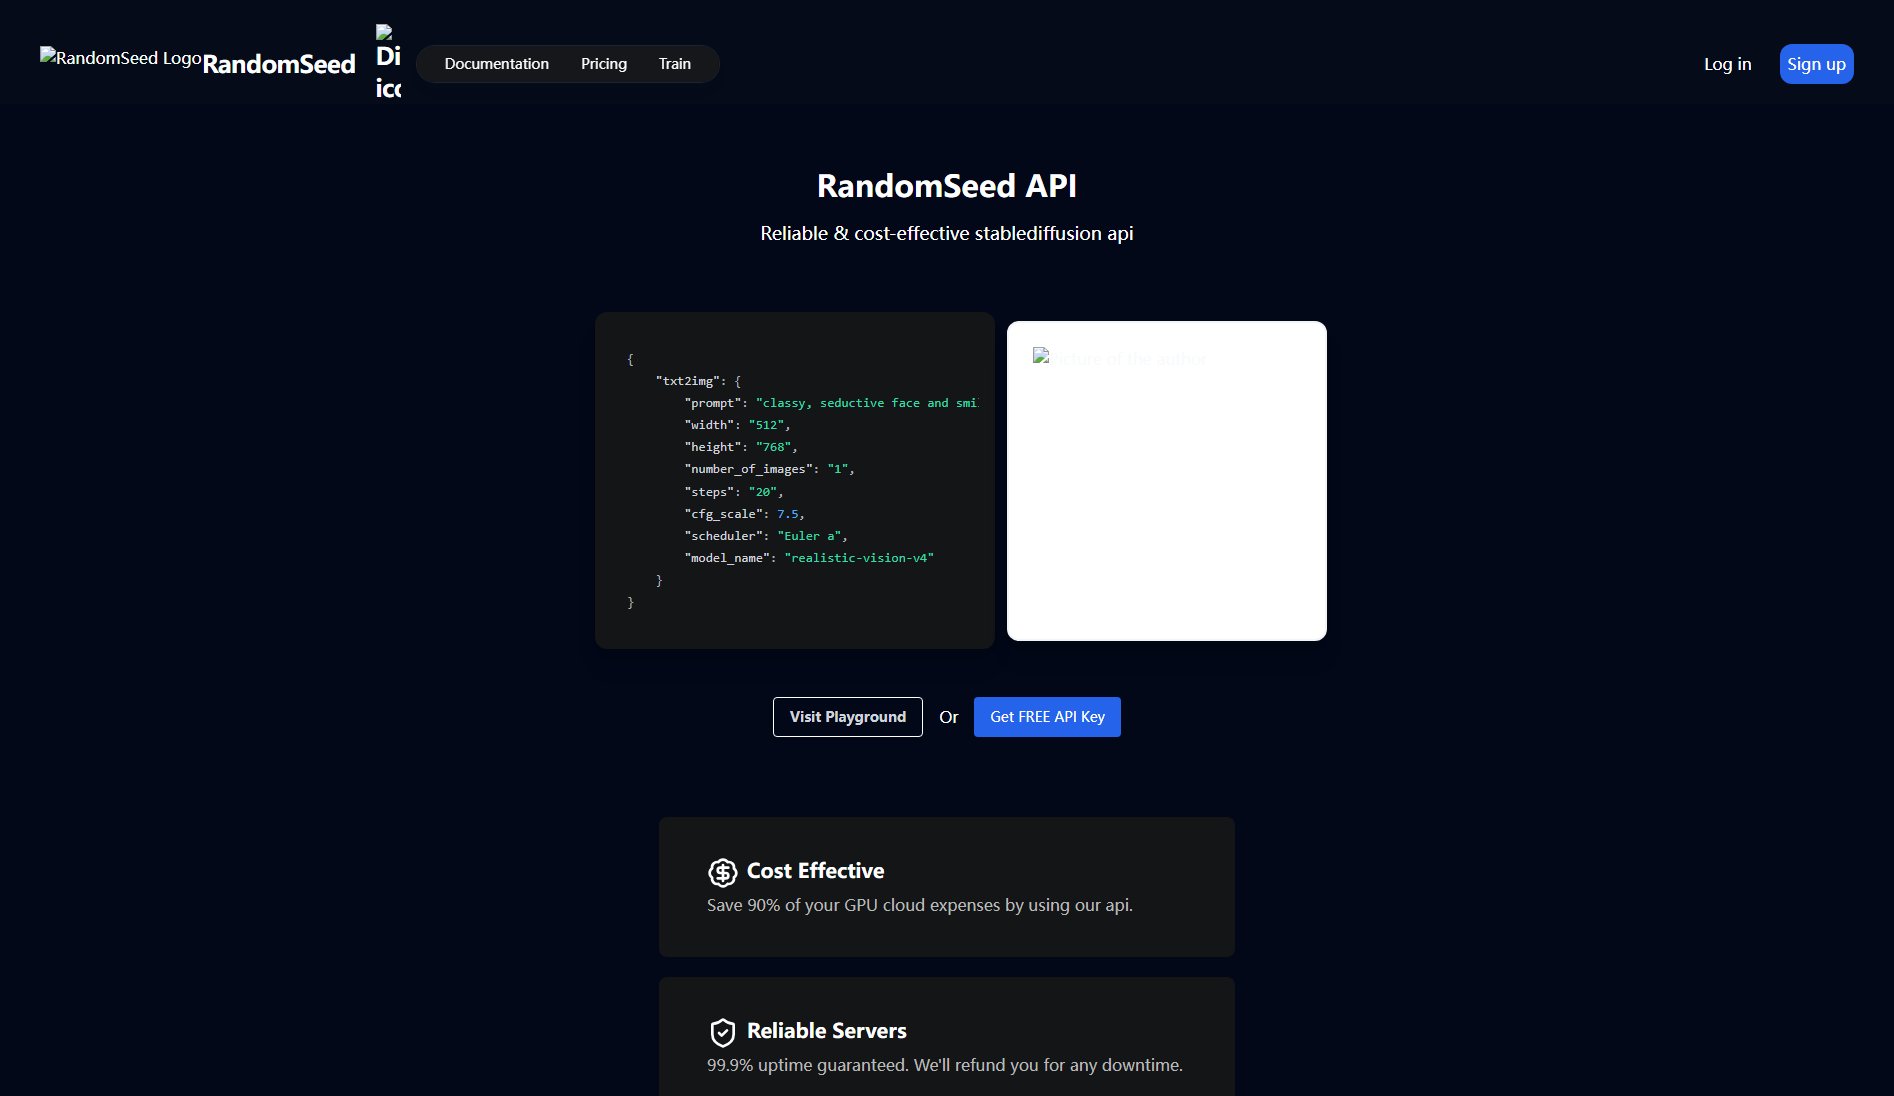Image resolution: width=1894 pixels, height=1096 pixels.
Task: Click the blue Sign up button
Action: coord(1816,64)
